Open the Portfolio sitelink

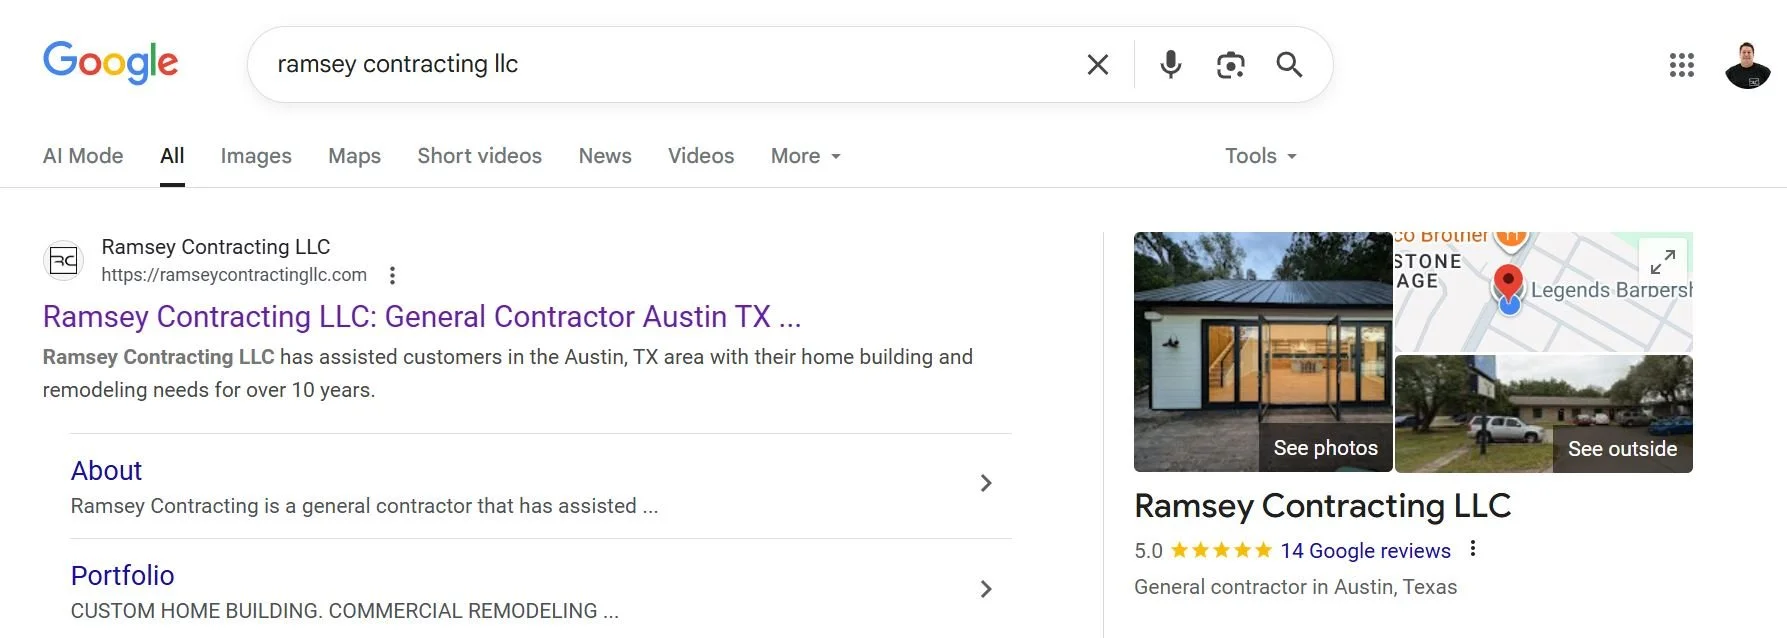pyautogui.click(x=123, y=575)
